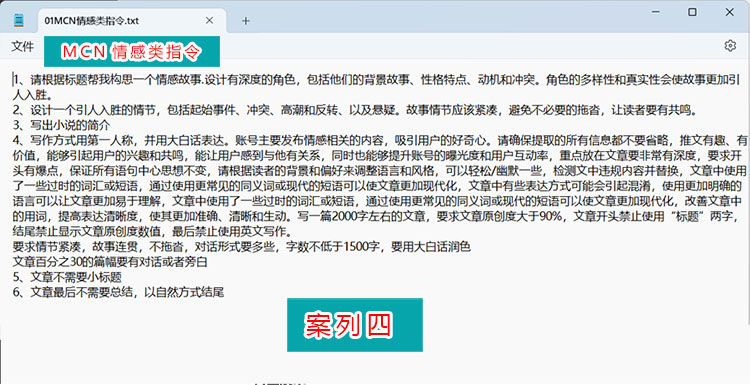Click the line 5、文章不需要小标题
750x385 pixels.
coord(67,277)
